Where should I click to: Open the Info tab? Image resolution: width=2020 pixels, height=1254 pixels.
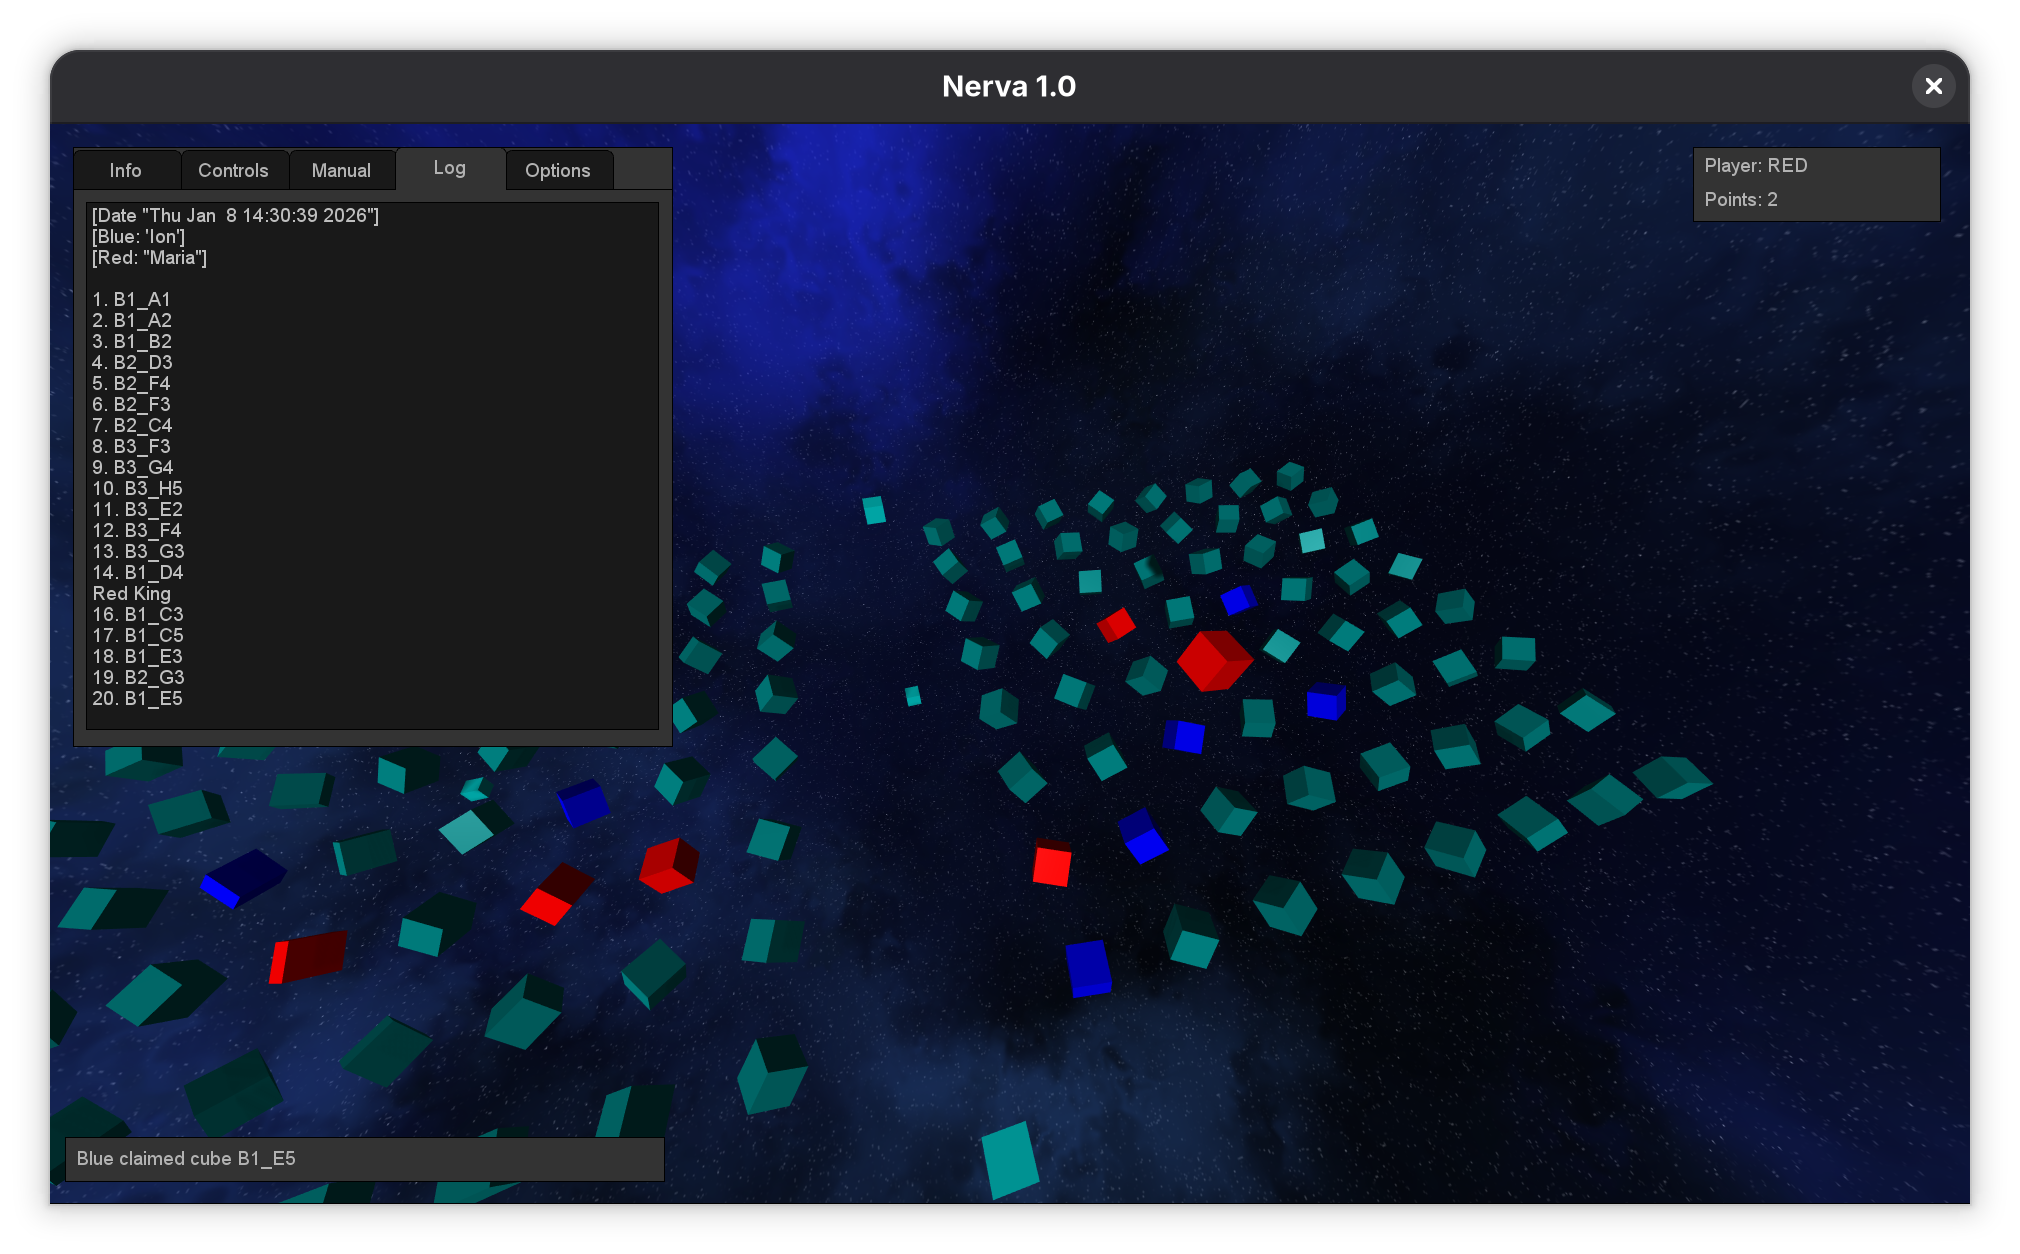126,170
